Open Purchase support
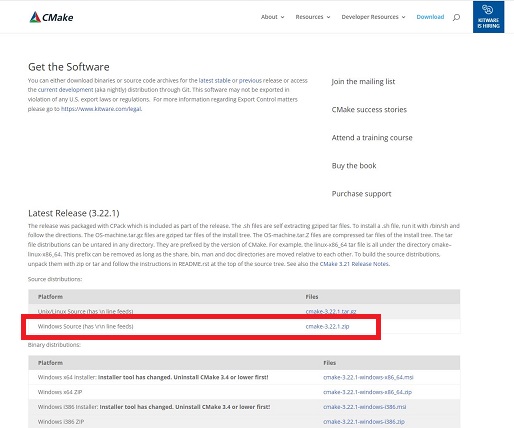Image resolution: width=514 pixels, height=428 pixels. coord(361,194)
